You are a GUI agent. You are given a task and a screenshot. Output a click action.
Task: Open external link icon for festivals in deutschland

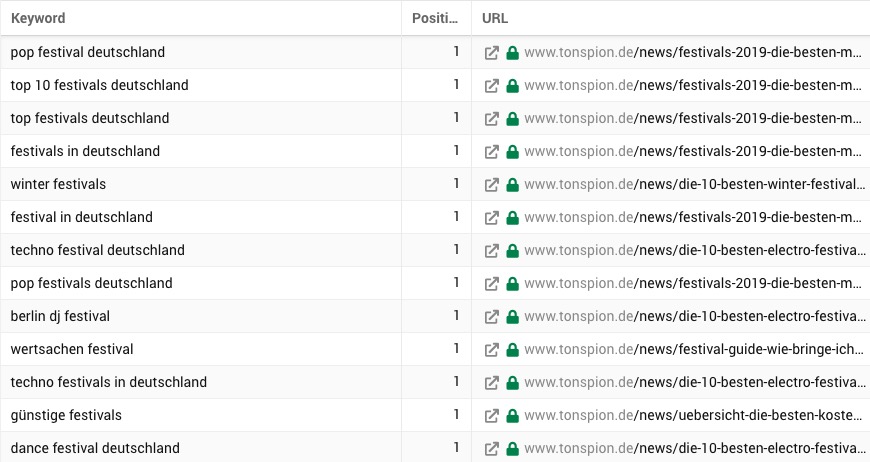(x=492, y=151)
